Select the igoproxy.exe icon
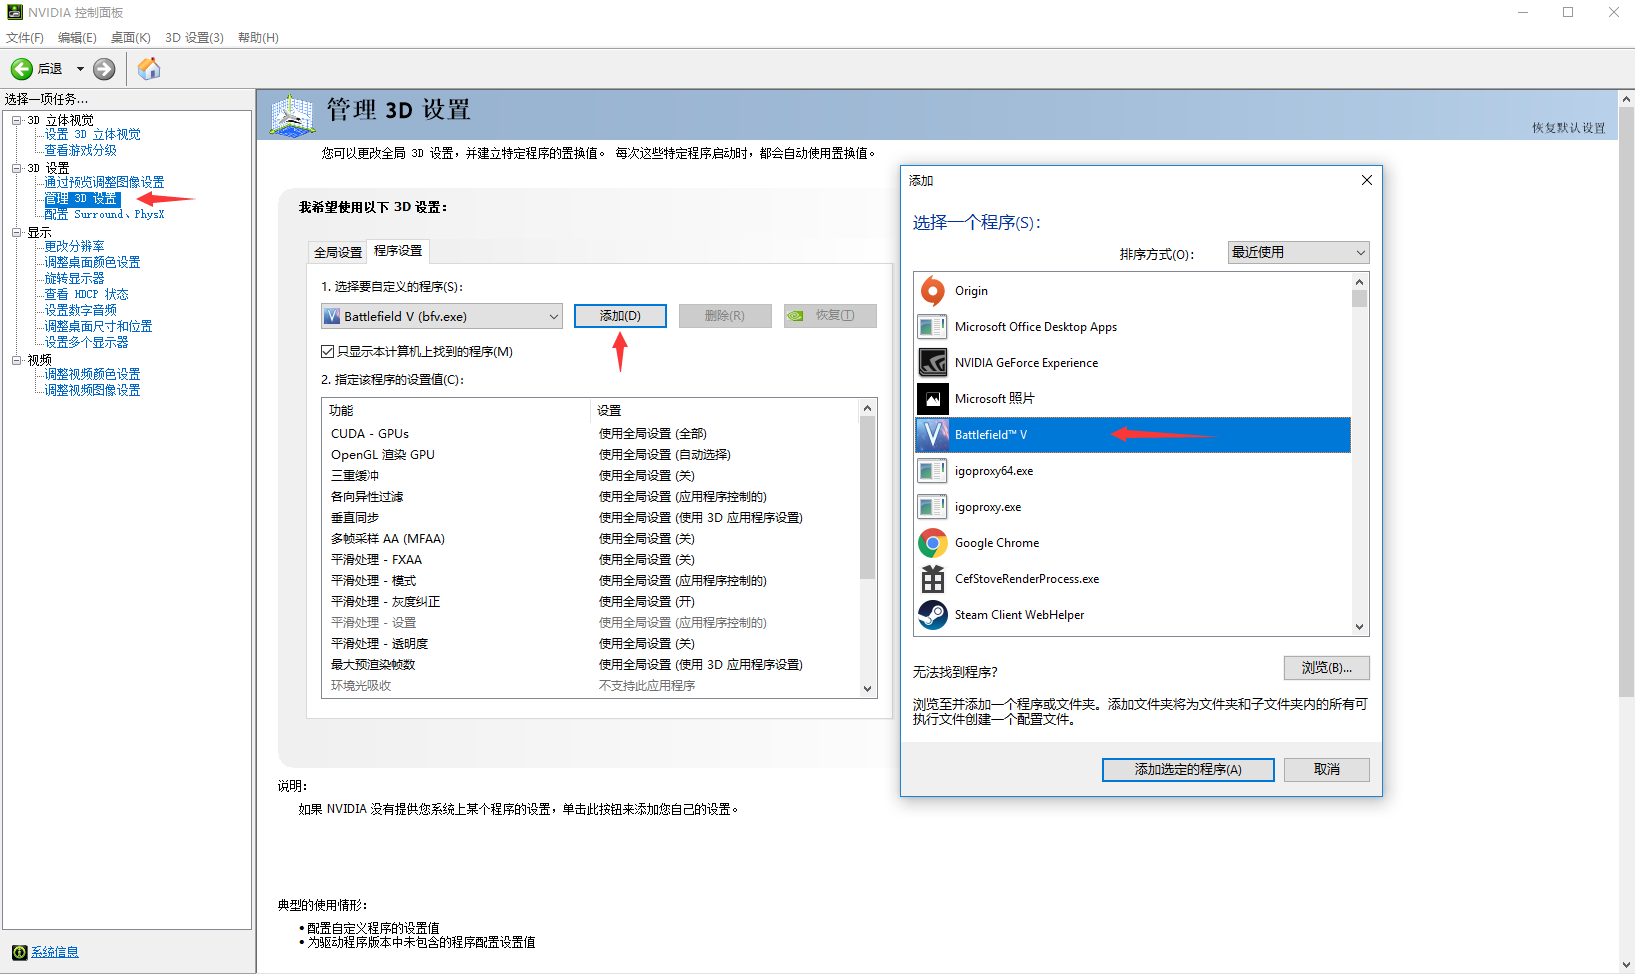The height and width of the screenshot is (975, 1635). [933, 507]
